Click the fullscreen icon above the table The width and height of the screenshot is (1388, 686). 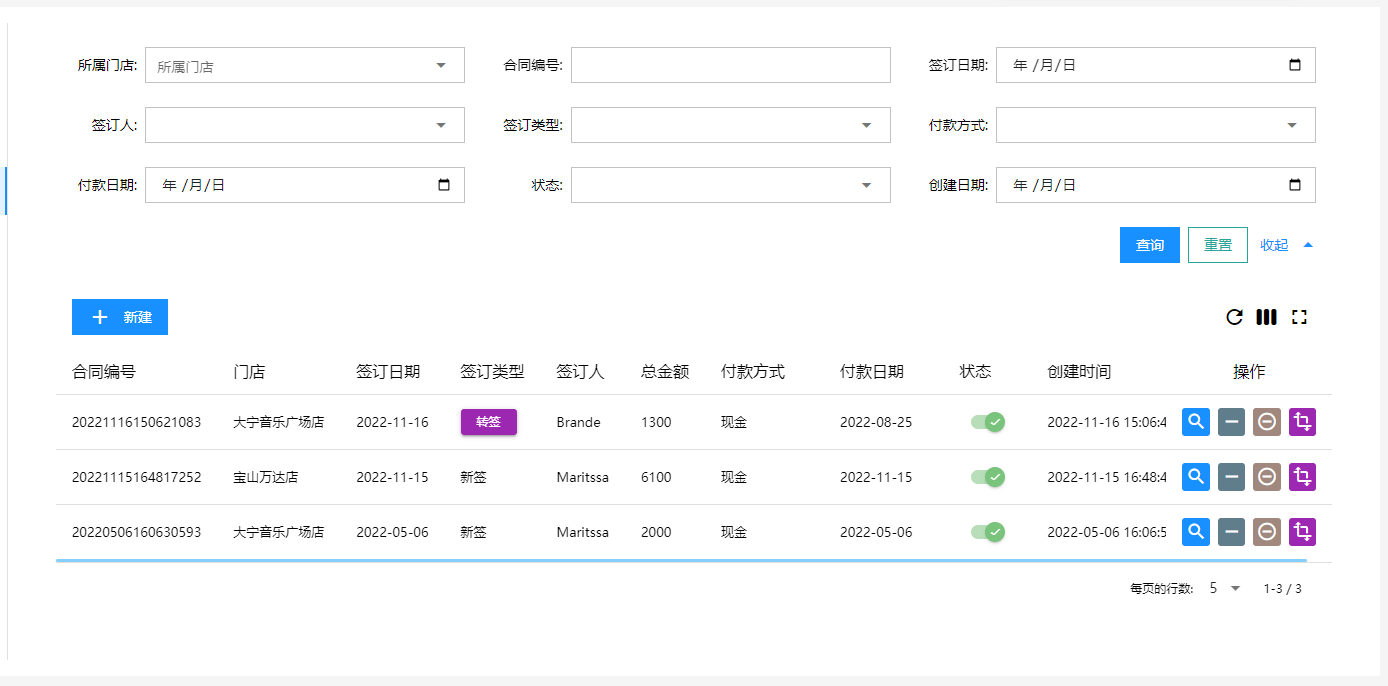click(x=1299, y=317)
